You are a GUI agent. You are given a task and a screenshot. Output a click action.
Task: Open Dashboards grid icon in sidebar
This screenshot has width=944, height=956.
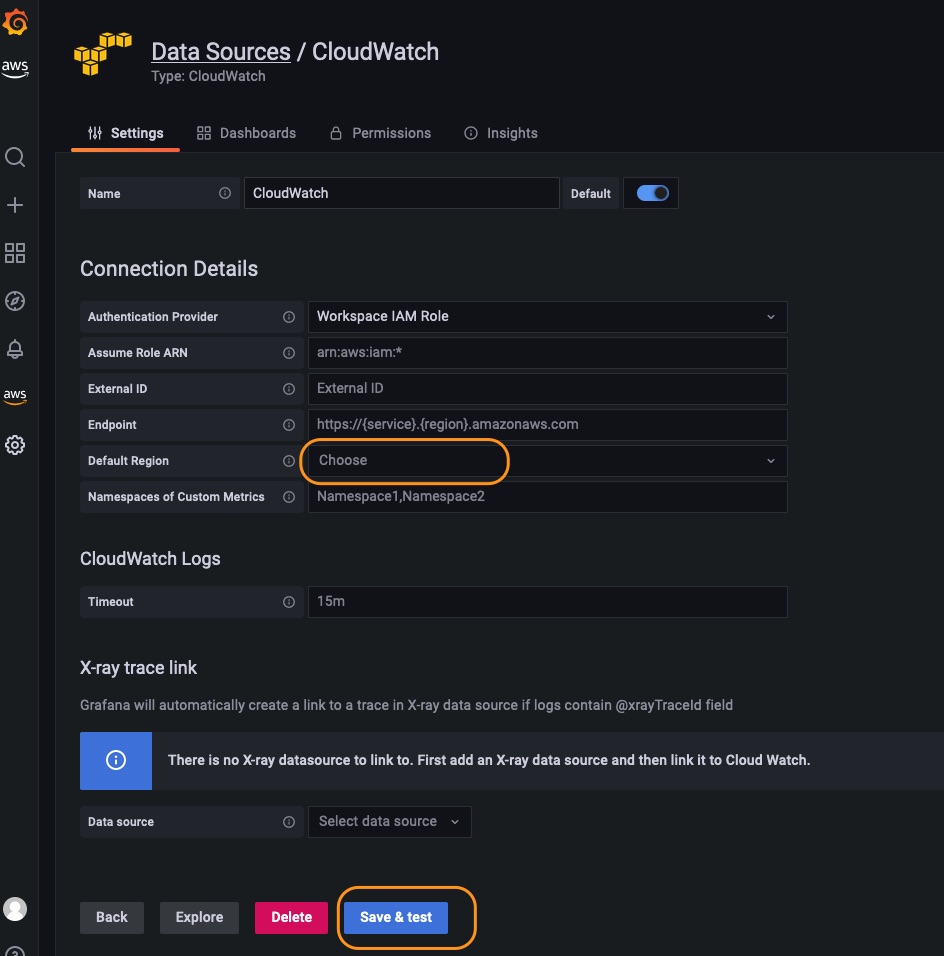pos(15,253)
